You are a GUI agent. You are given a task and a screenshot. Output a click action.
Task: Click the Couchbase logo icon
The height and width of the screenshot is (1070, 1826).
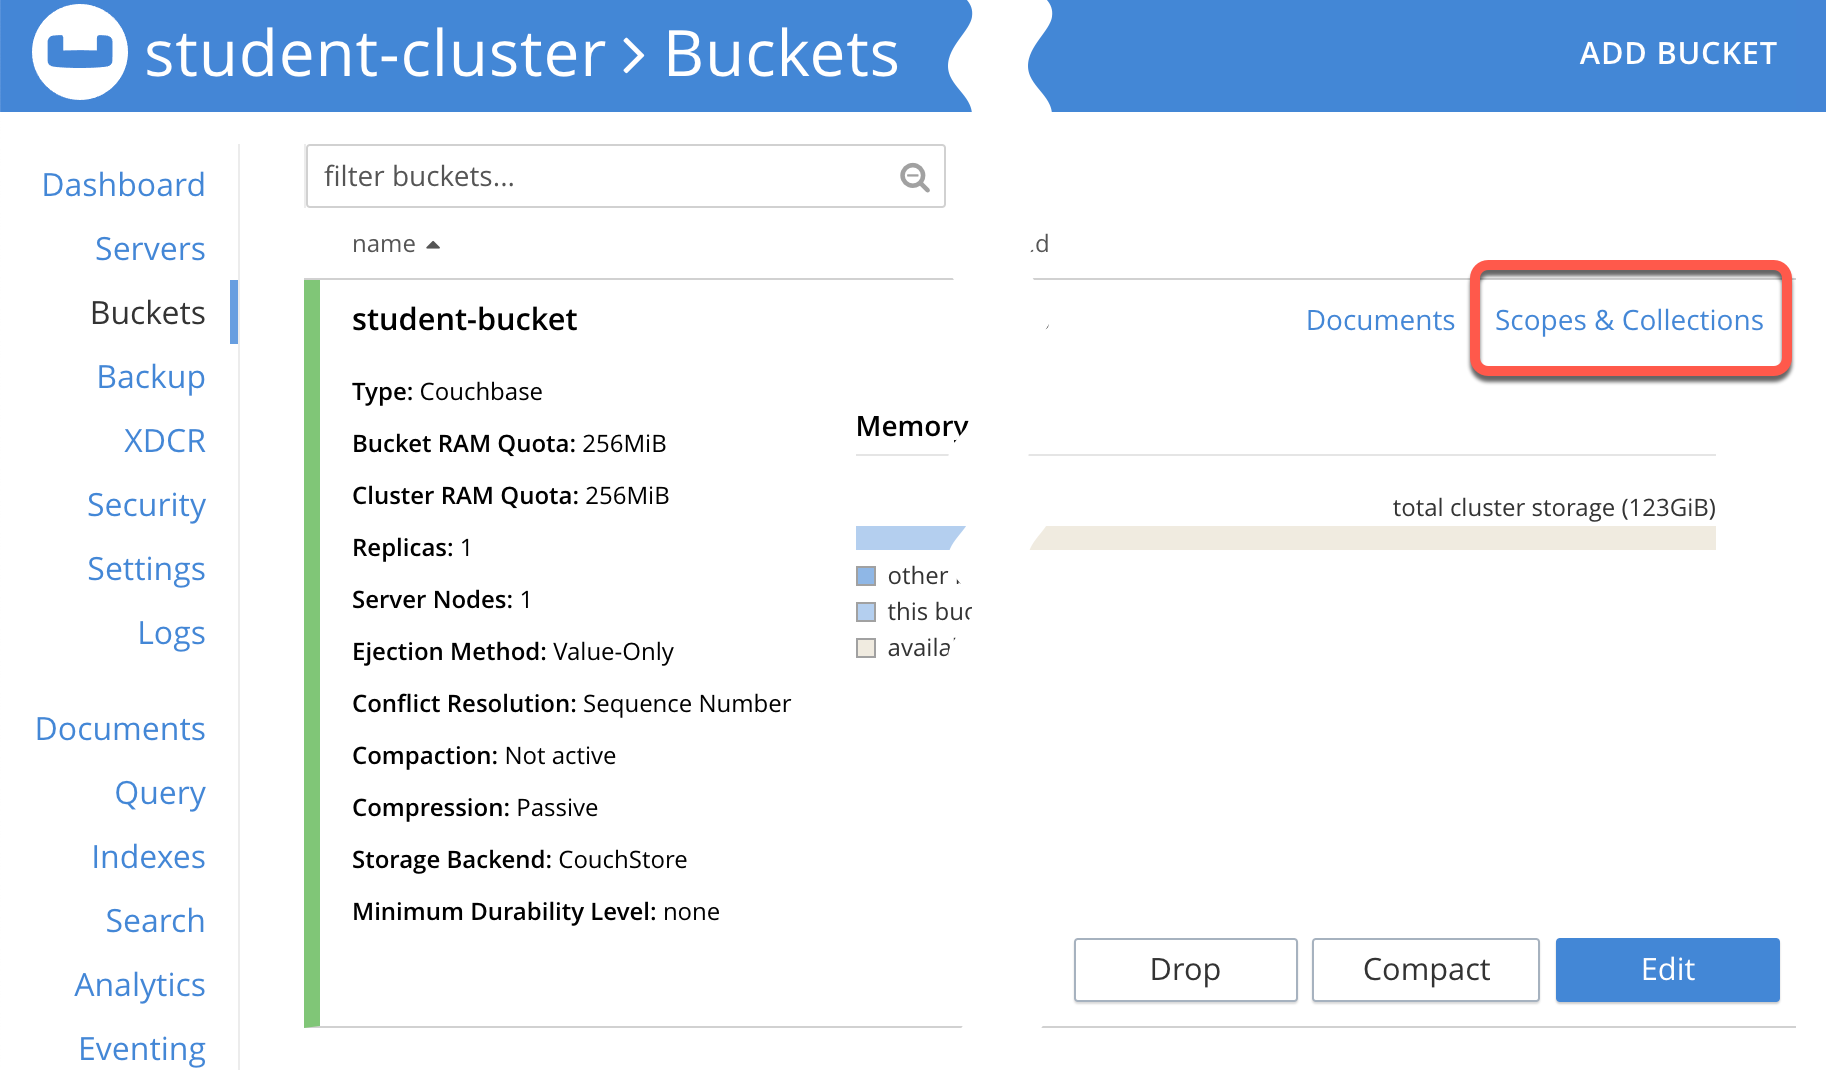coord(80,52)
